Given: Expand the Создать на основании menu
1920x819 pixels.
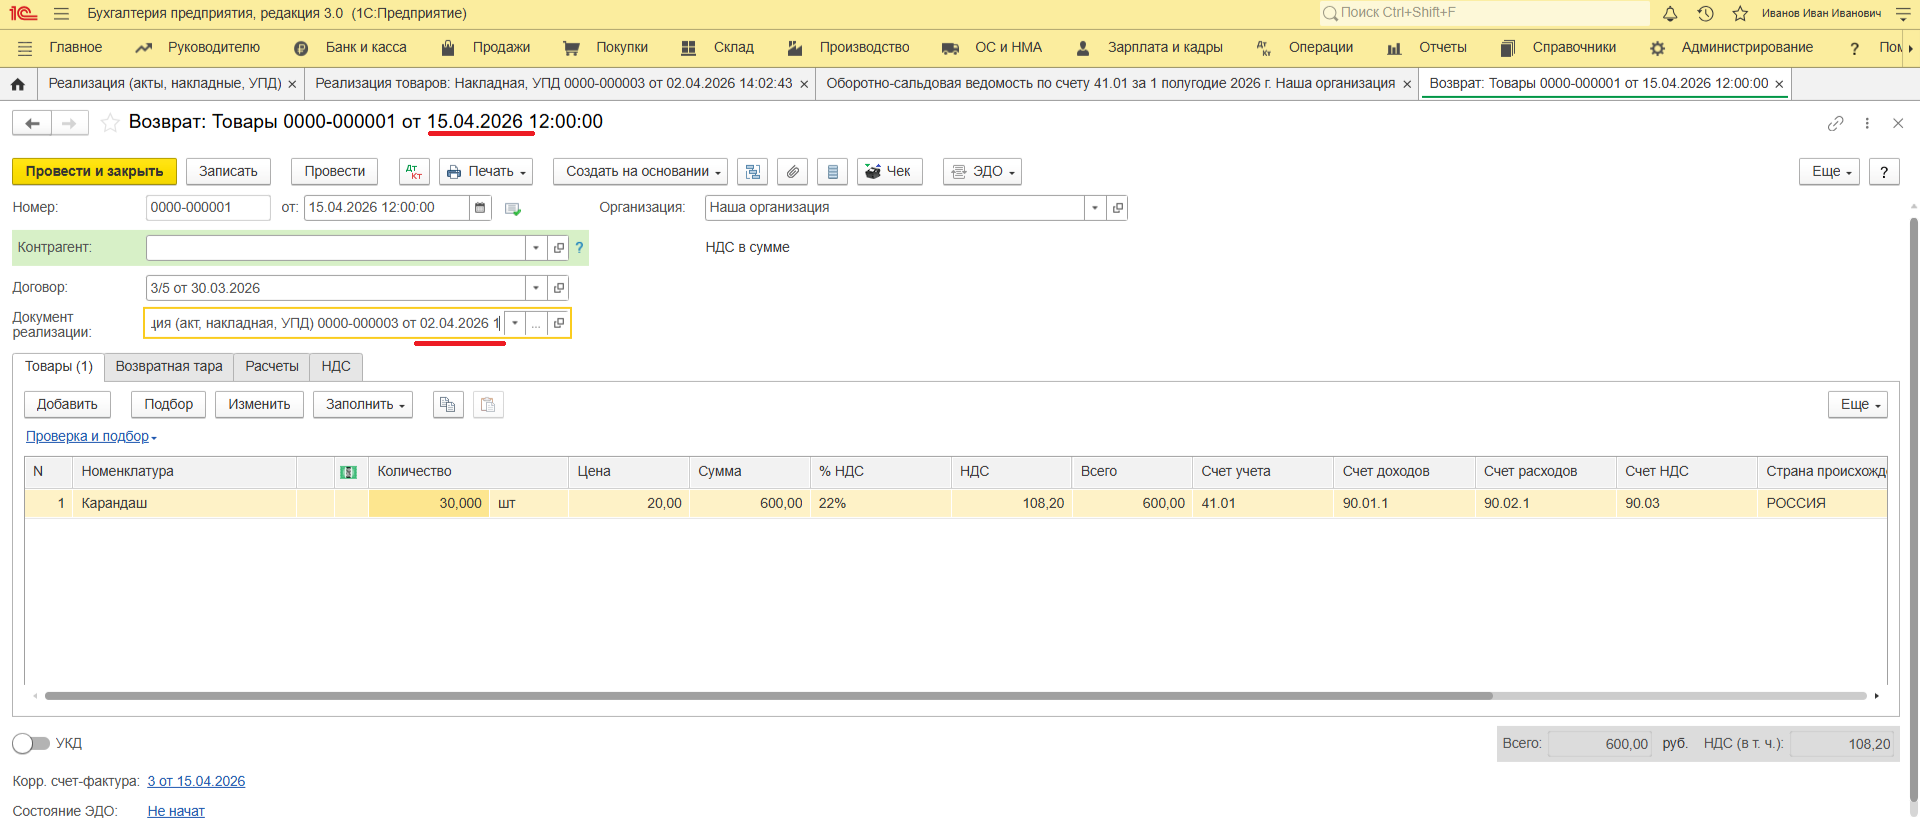Looking at the screenshot, I should coord(640,172).
